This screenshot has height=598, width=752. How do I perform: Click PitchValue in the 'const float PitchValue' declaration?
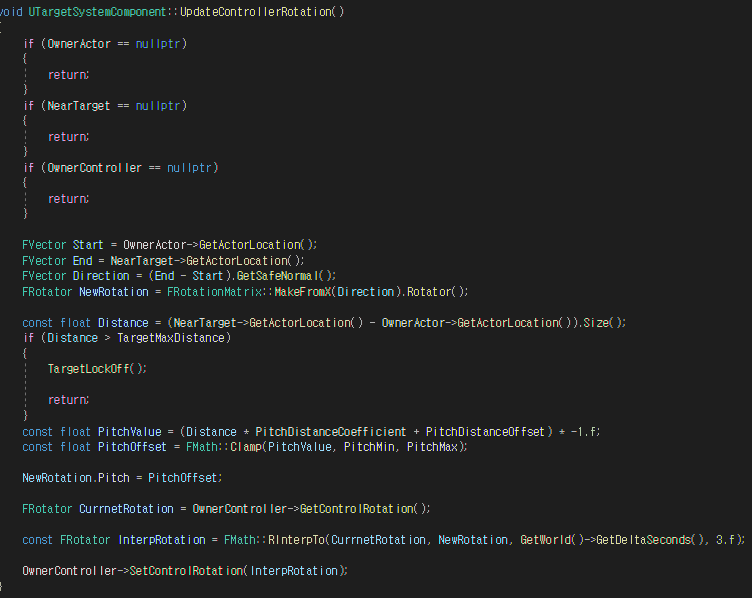129,432
